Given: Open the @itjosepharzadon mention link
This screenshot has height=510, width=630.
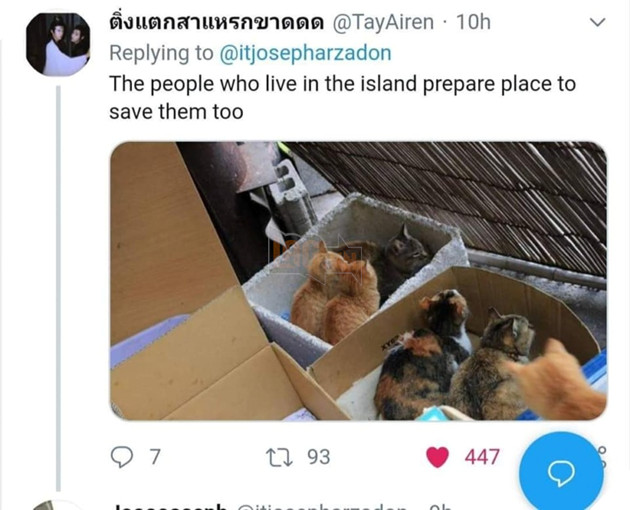Looking at the screenshot, I should [x=305, y=53].
